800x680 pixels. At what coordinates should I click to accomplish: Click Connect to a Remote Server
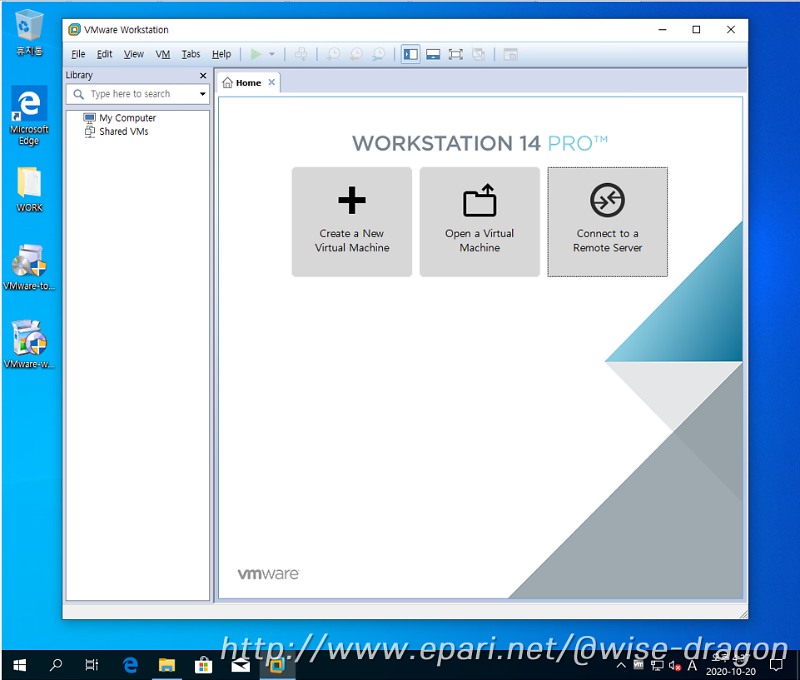coord(608,222)
